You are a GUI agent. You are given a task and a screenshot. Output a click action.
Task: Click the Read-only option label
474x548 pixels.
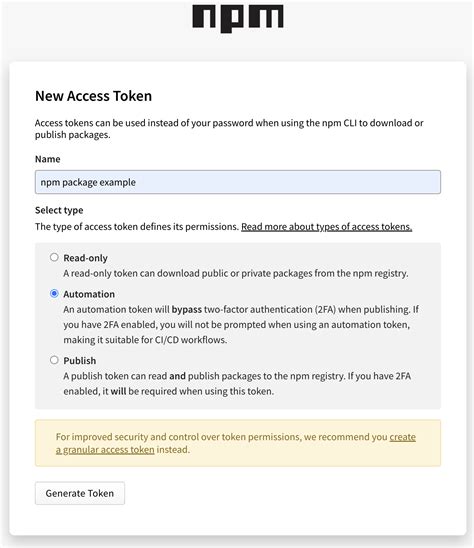click(x=85, y=258)
